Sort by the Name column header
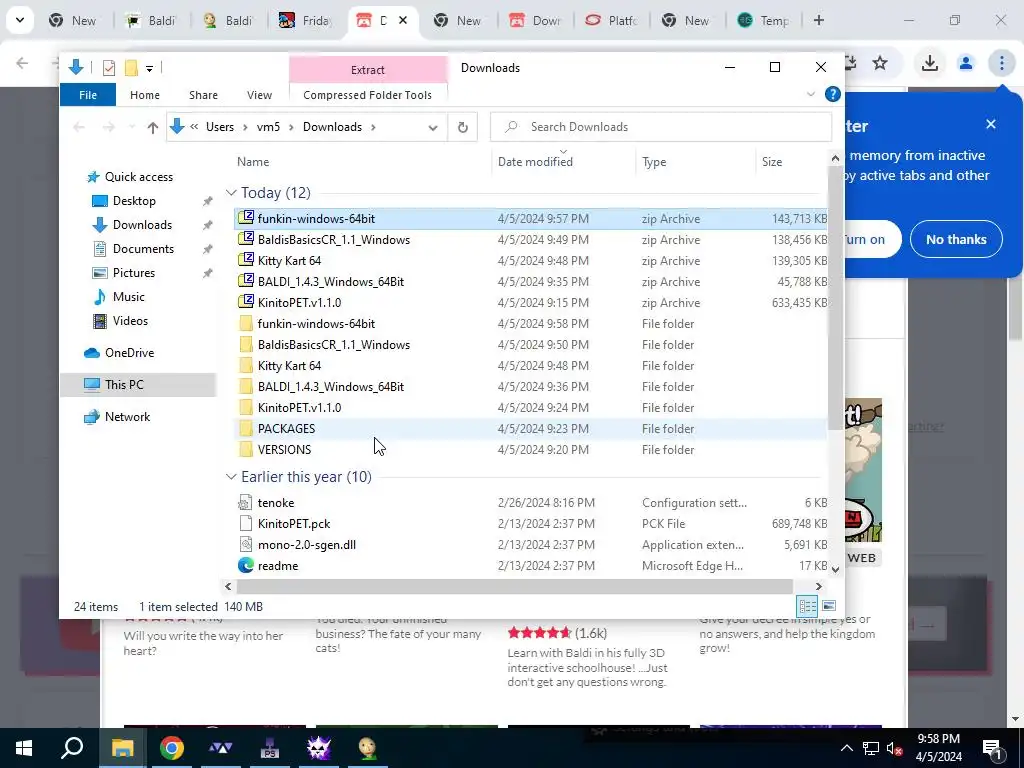The height and width of the screenshot is (768, 1024). 253,161
